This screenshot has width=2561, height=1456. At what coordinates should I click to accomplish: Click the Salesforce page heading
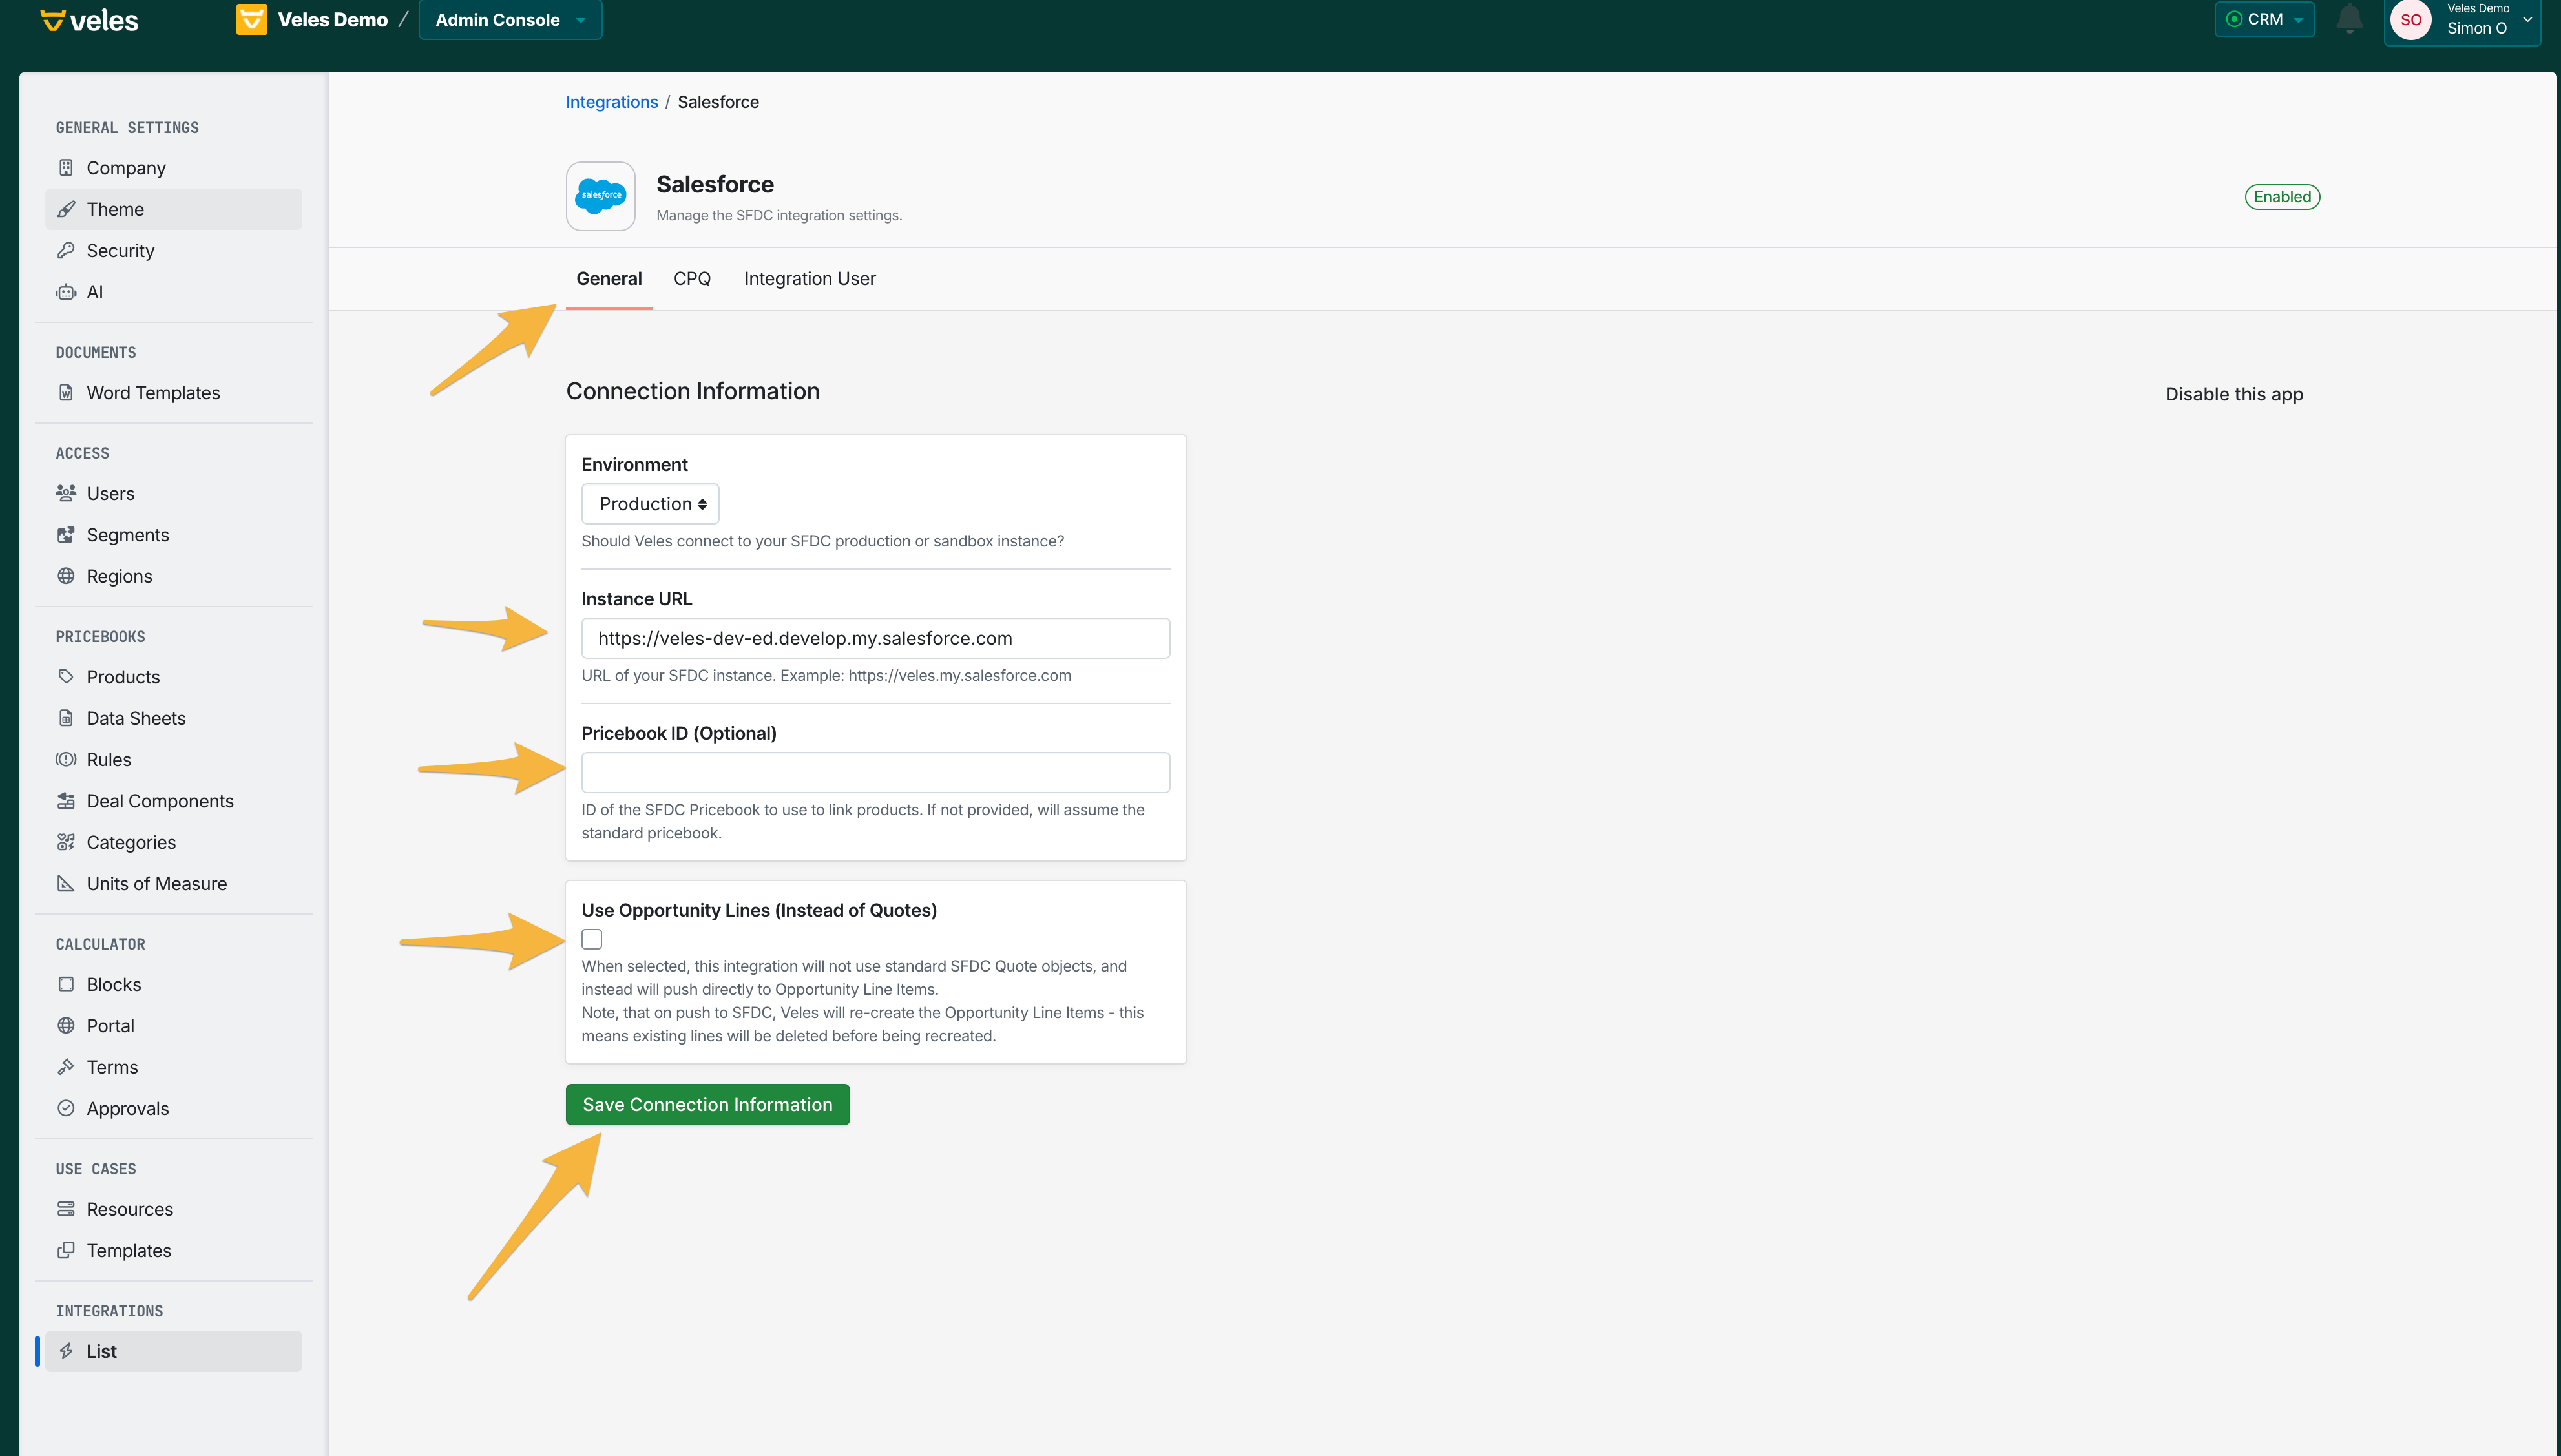[x=715, y=184]
